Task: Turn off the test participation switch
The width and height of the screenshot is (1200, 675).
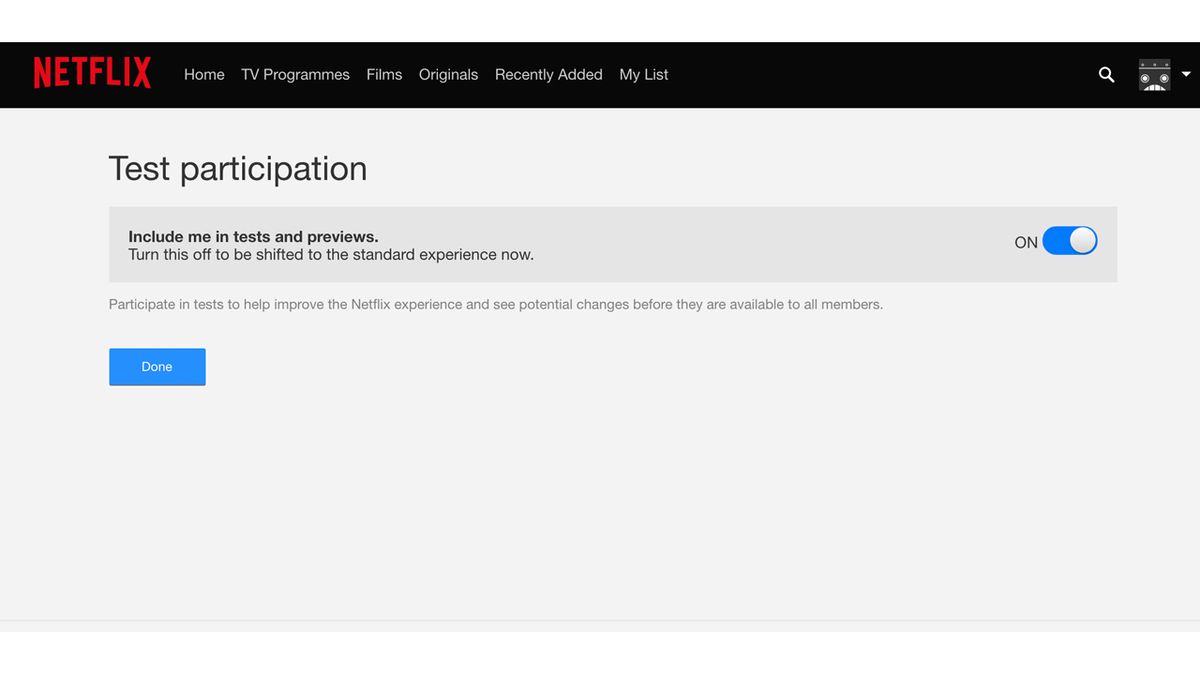Action: point(1069,241)
